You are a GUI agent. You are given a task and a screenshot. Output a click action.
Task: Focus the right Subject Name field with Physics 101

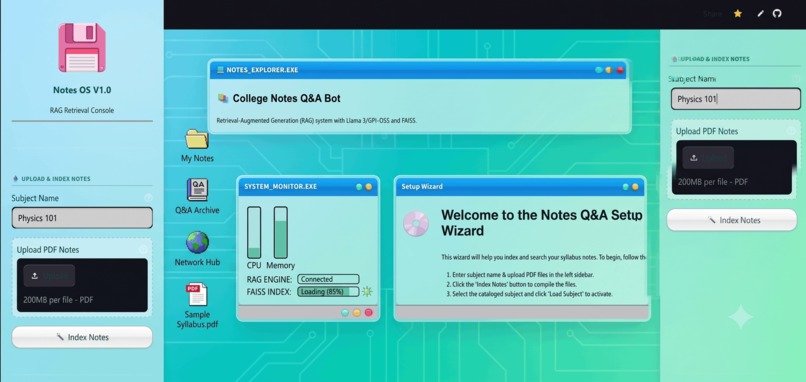736,99
